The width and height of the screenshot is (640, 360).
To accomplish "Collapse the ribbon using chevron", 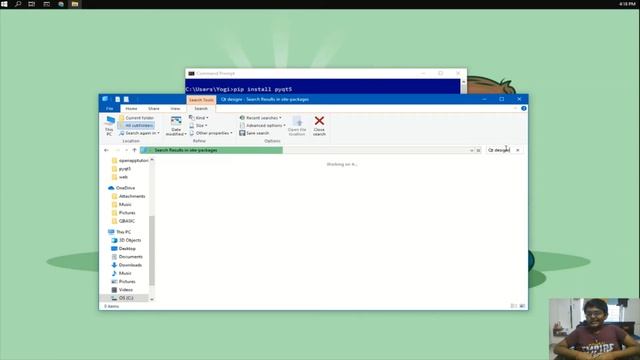I will click(x=516, y=108).
